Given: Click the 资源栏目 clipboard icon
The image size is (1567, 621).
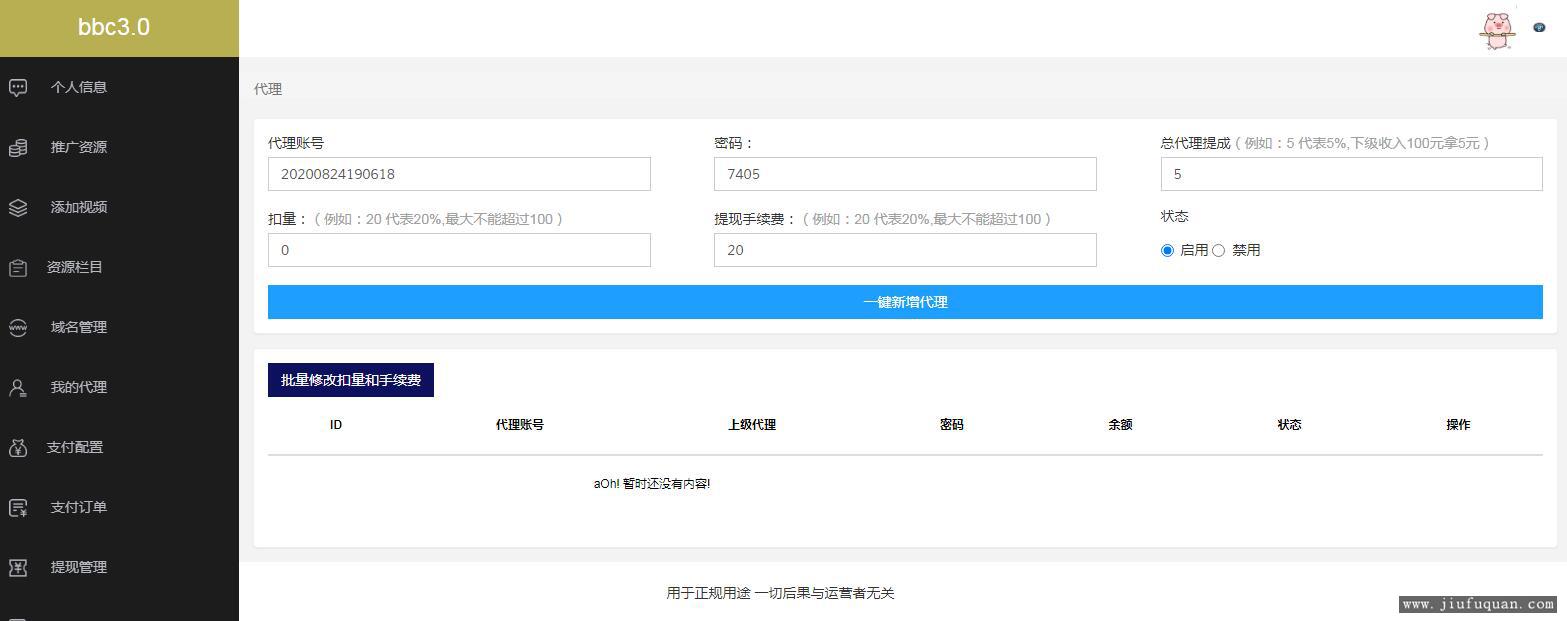Looking at the screenshot, I should 18,268.
